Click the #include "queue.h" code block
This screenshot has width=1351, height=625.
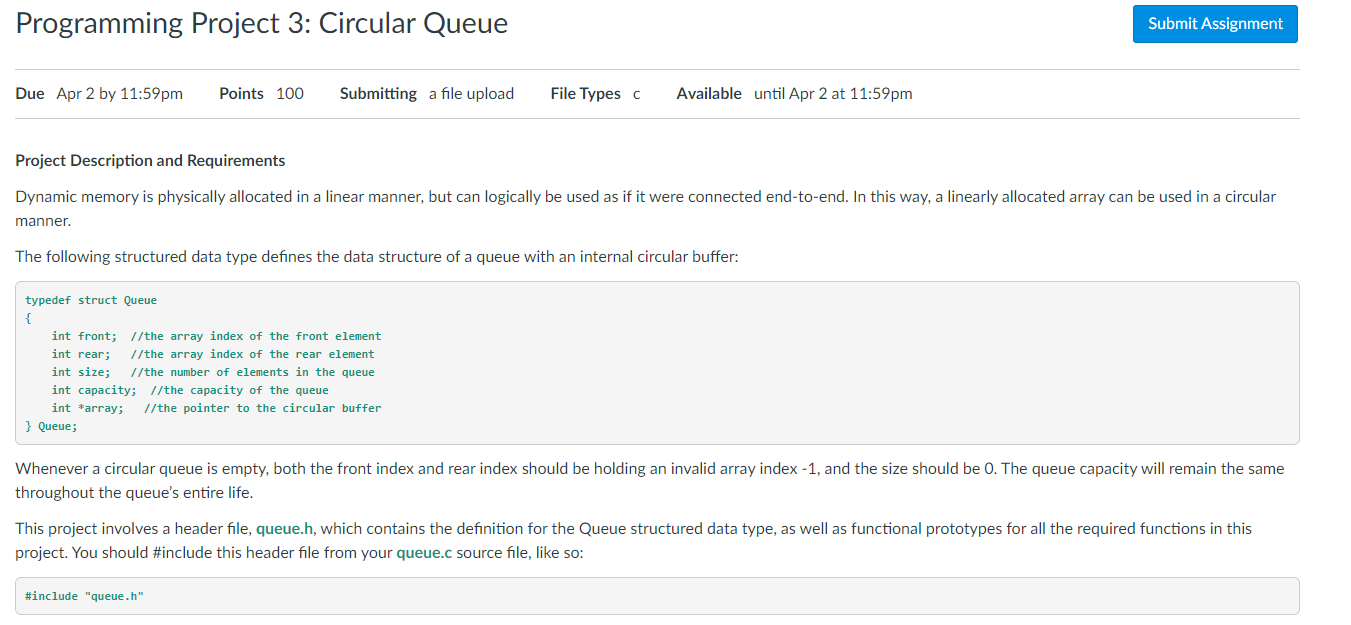tap(657, 596)
